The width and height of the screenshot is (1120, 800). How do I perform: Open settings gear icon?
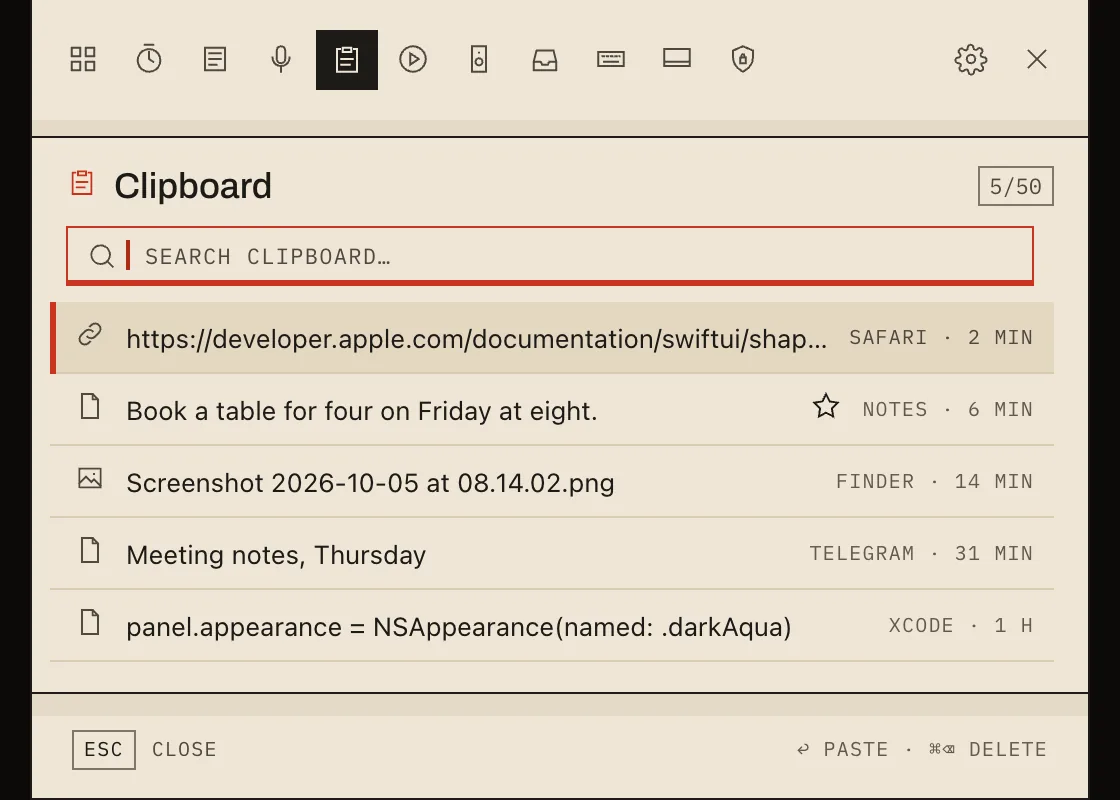pyautogui.click(x=971, y=59)
